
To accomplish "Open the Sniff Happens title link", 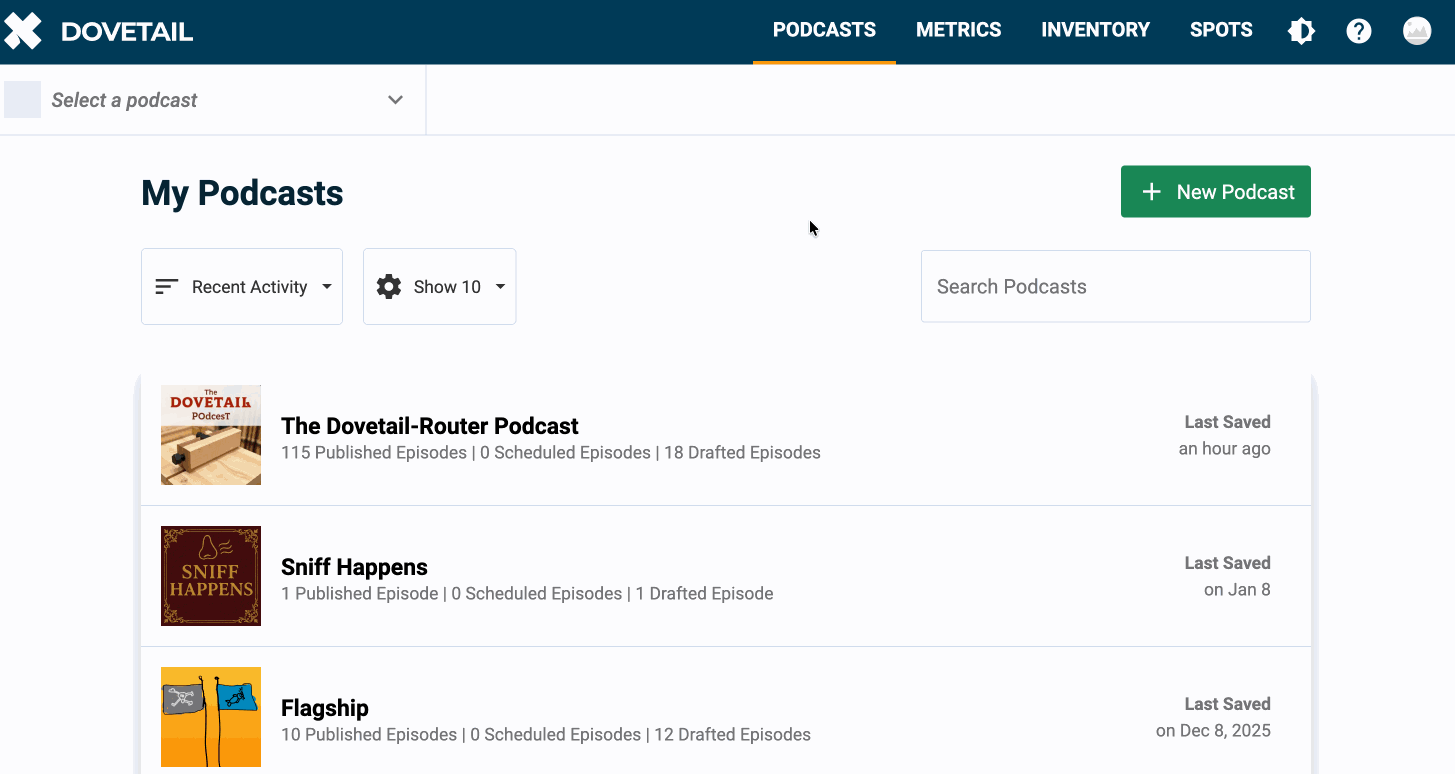I will 354,567.
